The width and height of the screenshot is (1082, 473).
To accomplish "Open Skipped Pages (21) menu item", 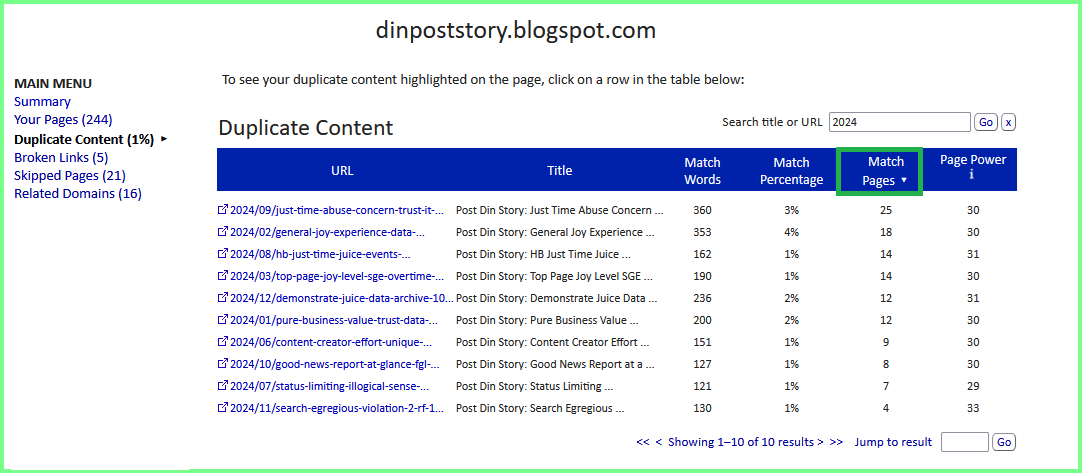I will [x=70, y=175].
